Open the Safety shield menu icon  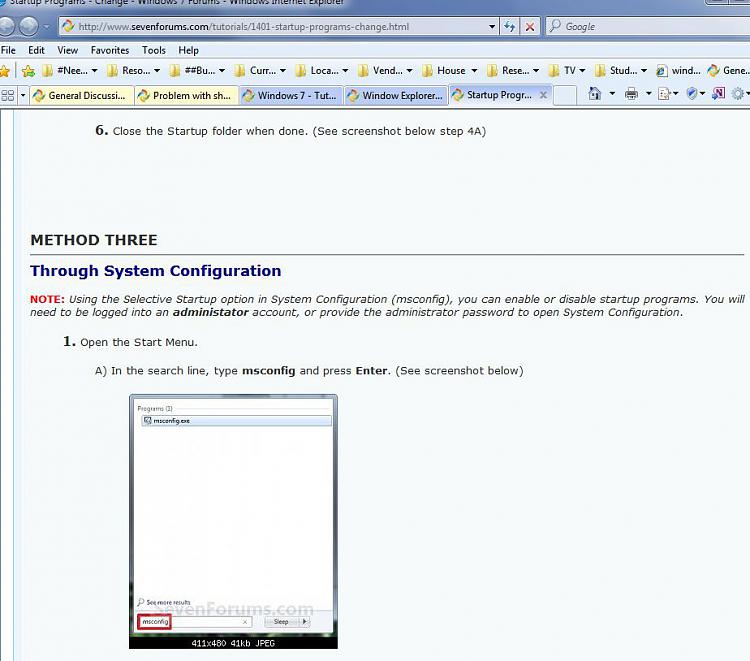click(x=695, y=94)
